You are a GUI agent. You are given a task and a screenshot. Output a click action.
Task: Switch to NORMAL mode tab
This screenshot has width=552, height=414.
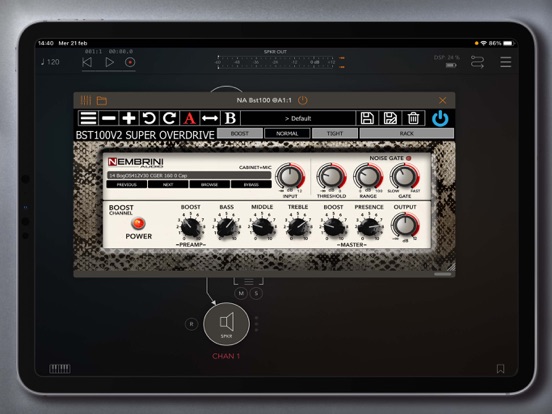coord(287,133)
